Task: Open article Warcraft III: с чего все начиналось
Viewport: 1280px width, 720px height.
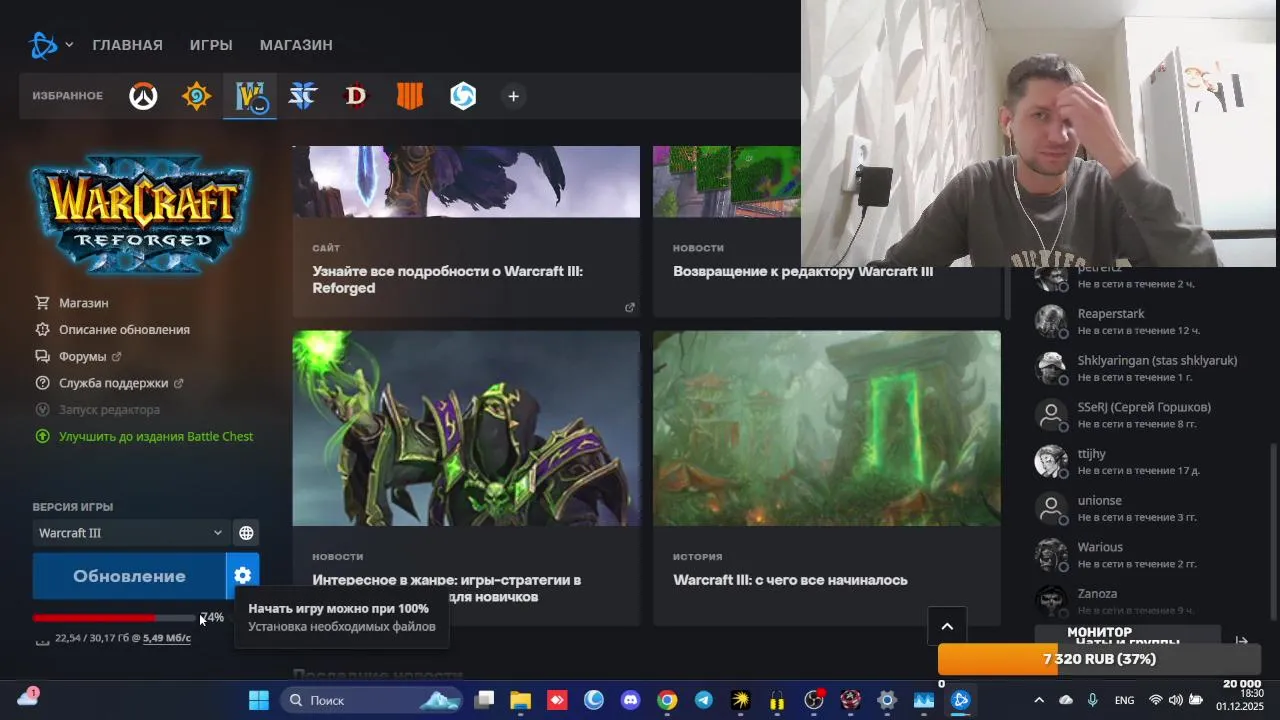Action: pyautogui.click(x=790, y=580)
